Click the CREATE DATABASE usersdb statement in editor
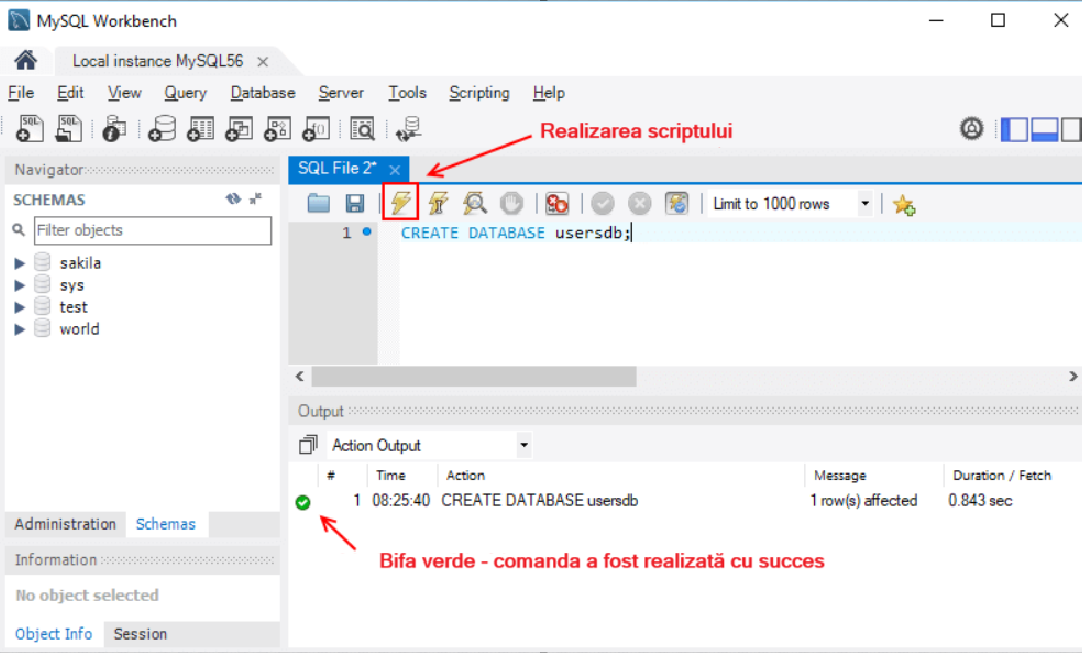 pyautogui.click(x=515, y=233)
